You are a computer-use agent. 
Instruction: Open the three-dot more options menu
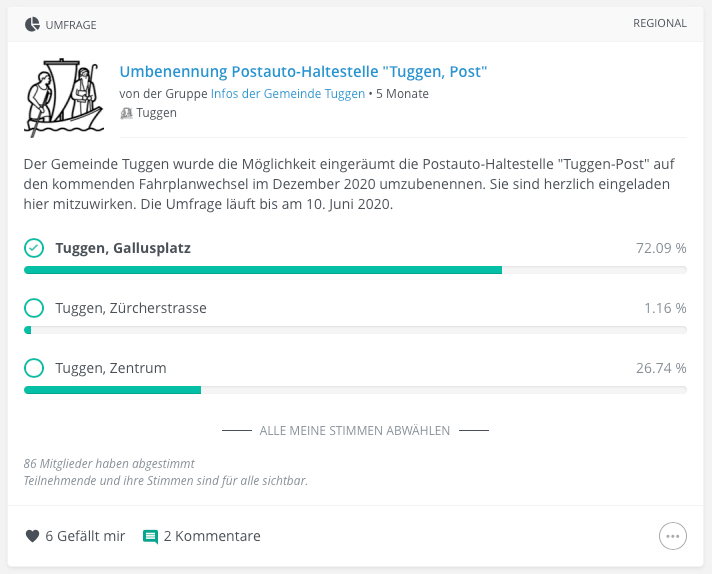tap(672, 536)
